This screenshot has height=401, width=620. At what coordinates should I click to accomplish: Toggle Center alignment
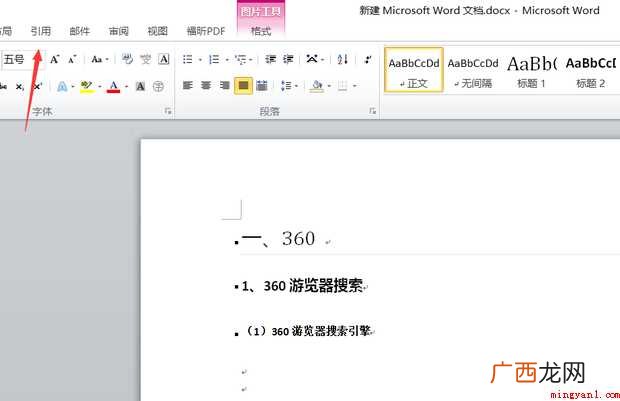click(x=206, y=85)
